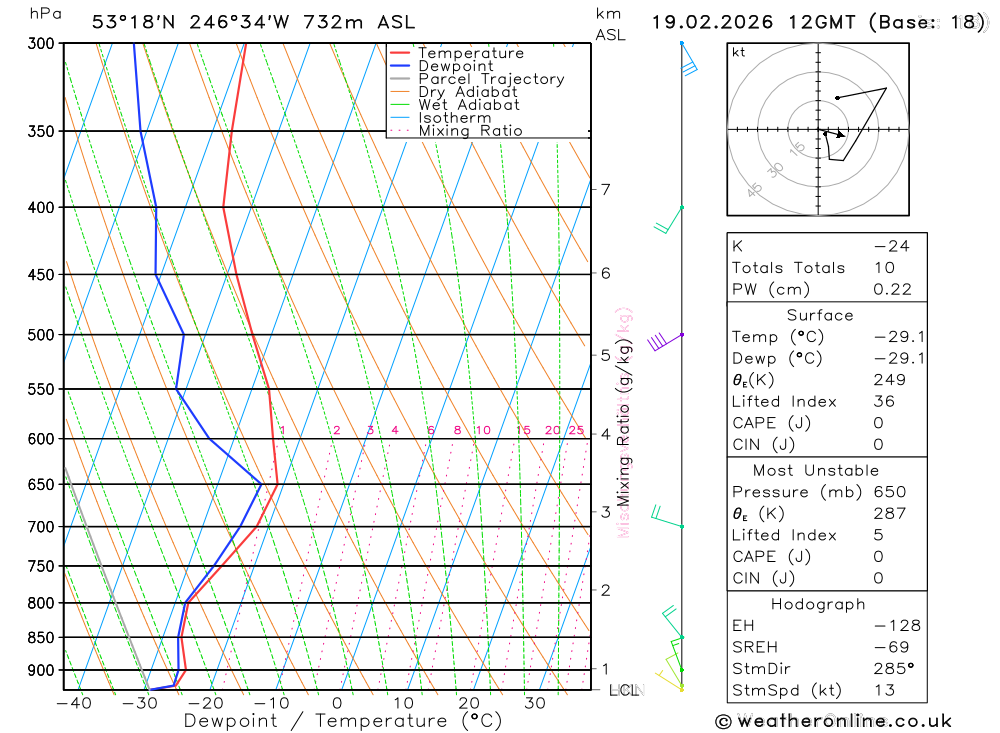Click the 850 hPa pressure label
The image size is (1000, 733).
(x=41, y=637)
